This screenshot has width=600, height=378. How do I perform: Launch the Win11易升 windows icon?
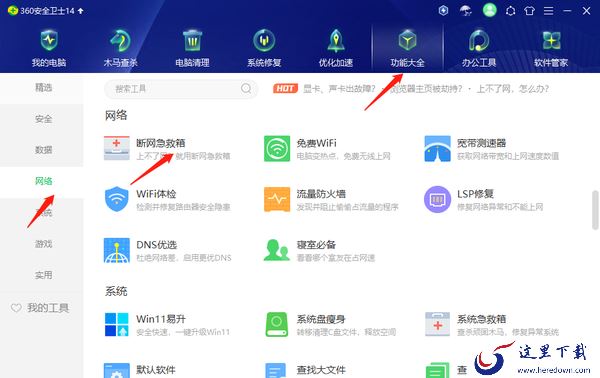click(x=117, y=324)
